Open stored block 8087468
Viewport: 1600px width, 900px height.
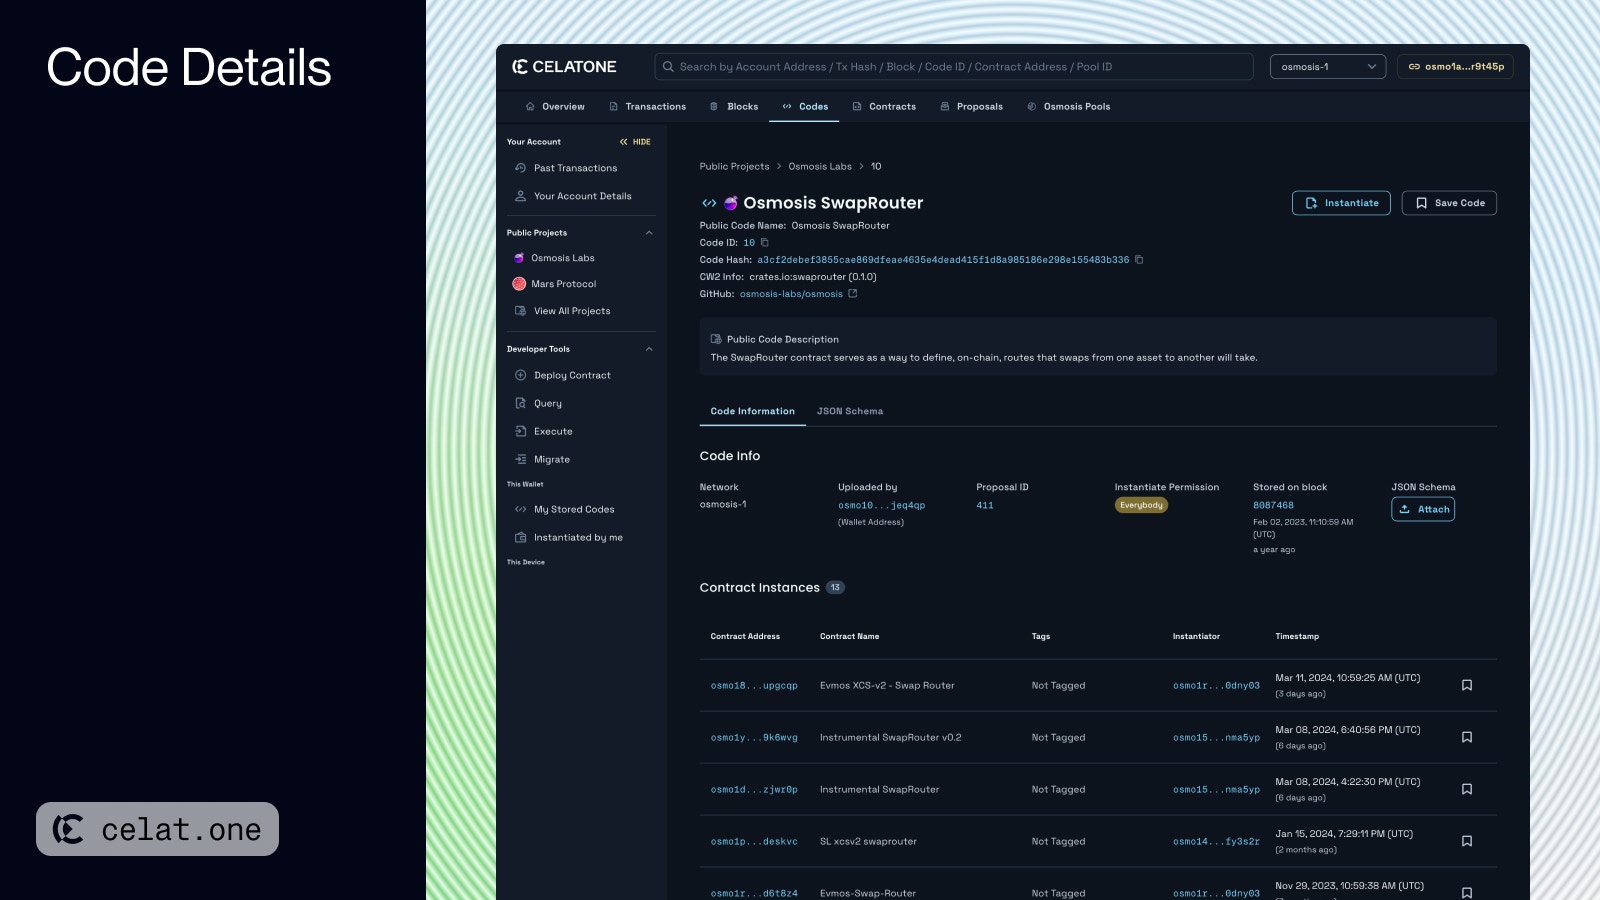tap(1273, 506)
